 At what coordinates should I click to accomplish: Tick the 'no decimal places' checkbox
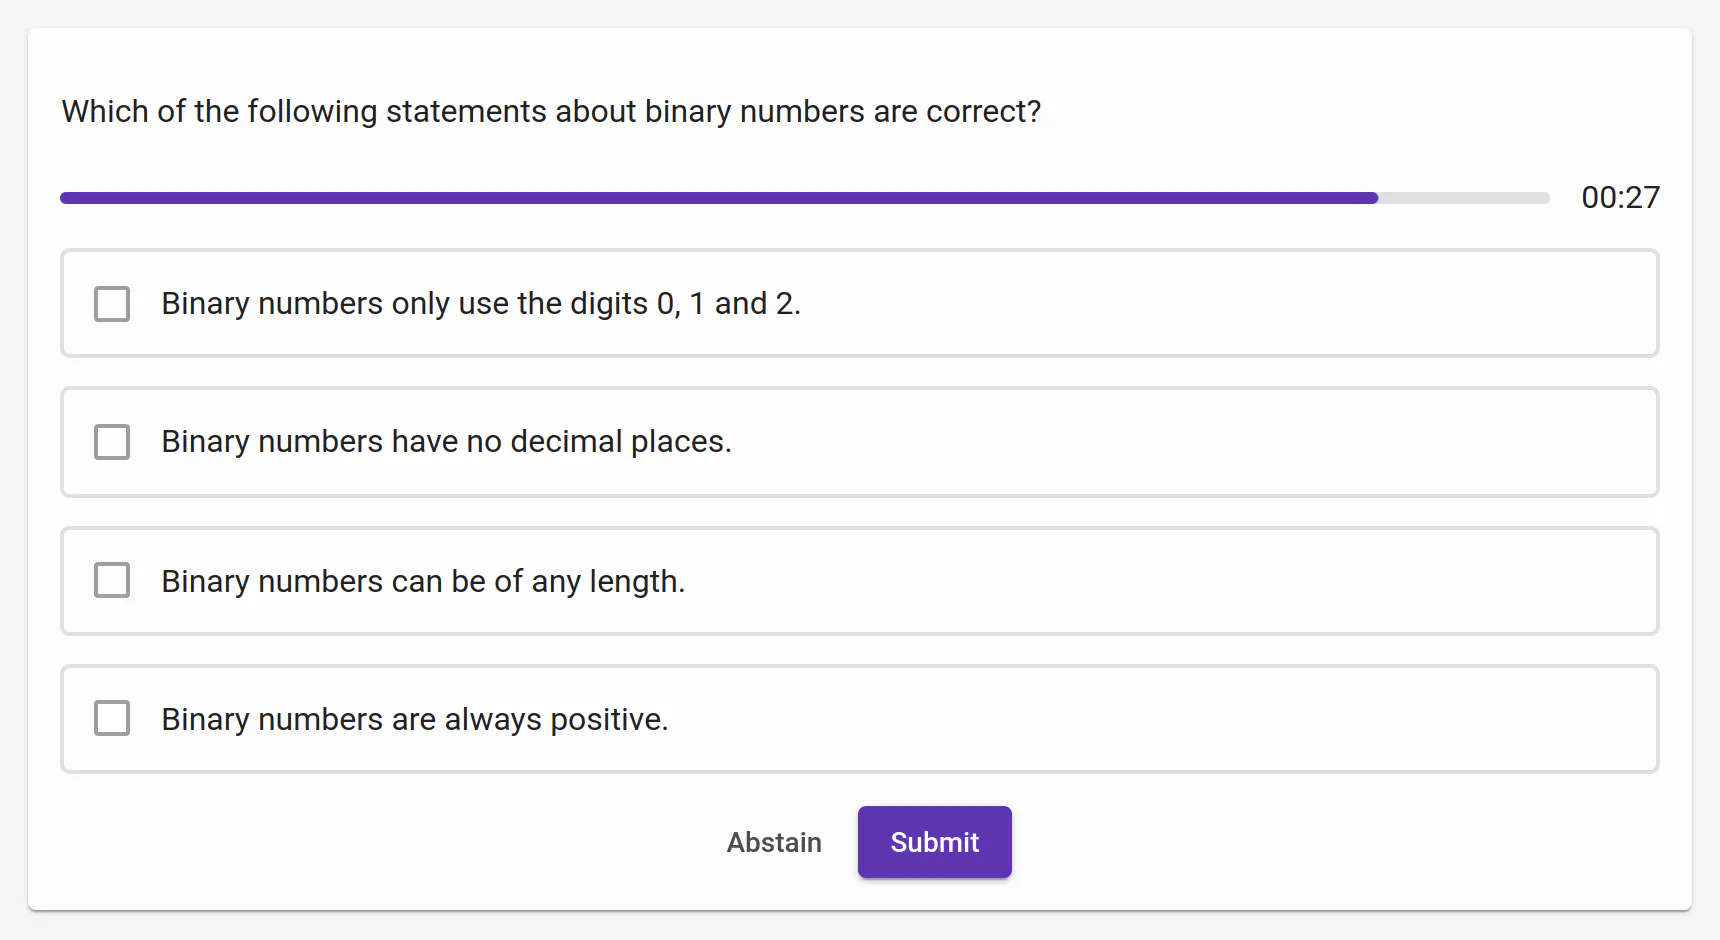point(112,442)
